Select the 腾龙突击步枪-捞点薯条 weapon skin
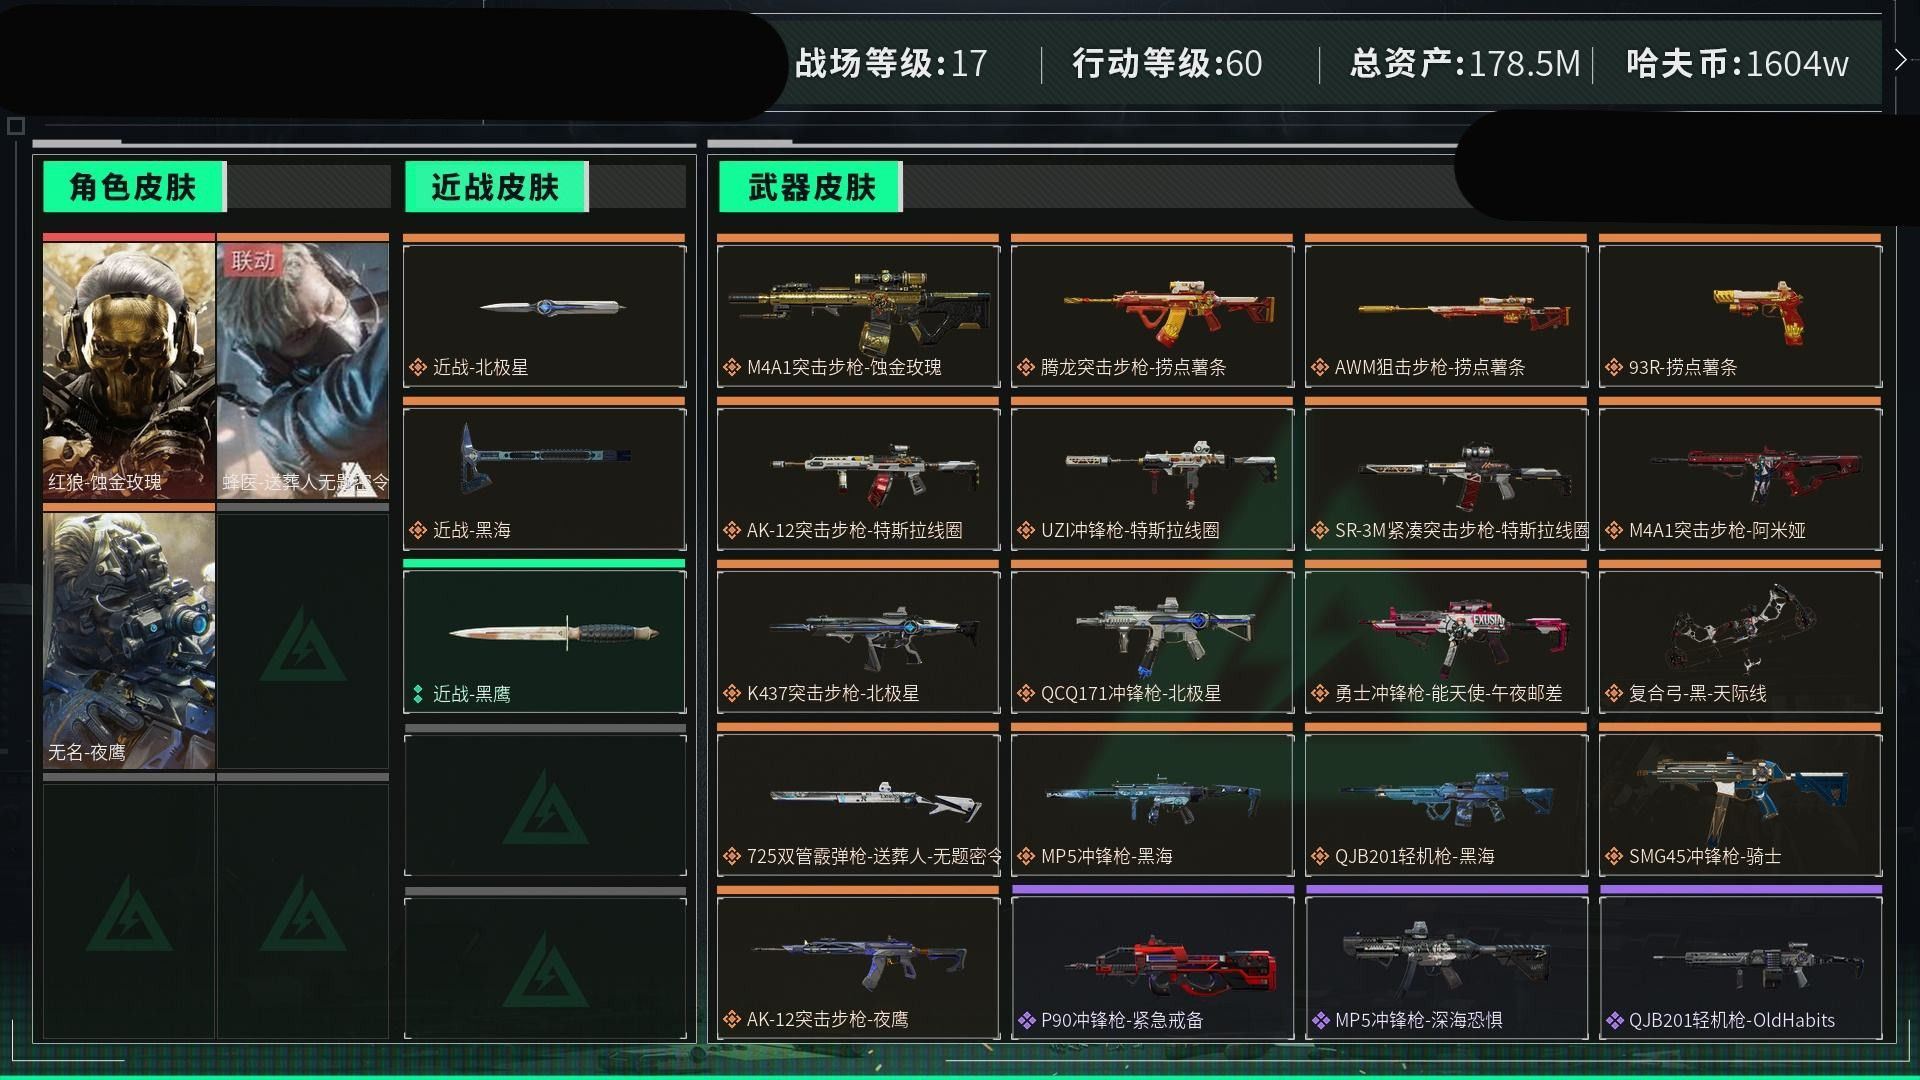Image resolution: width=1920 pixels, height=1080 pixels. point(1152,315)
